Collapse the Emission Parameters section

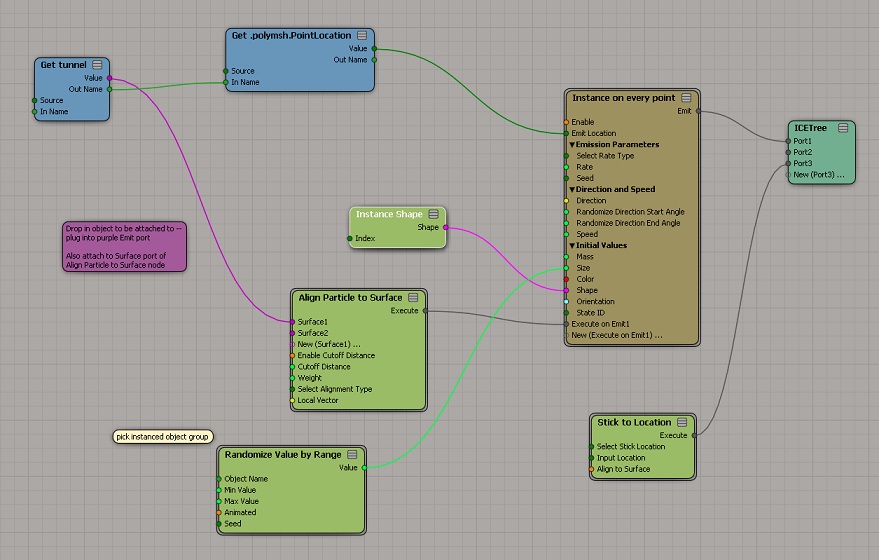(572, 145)
